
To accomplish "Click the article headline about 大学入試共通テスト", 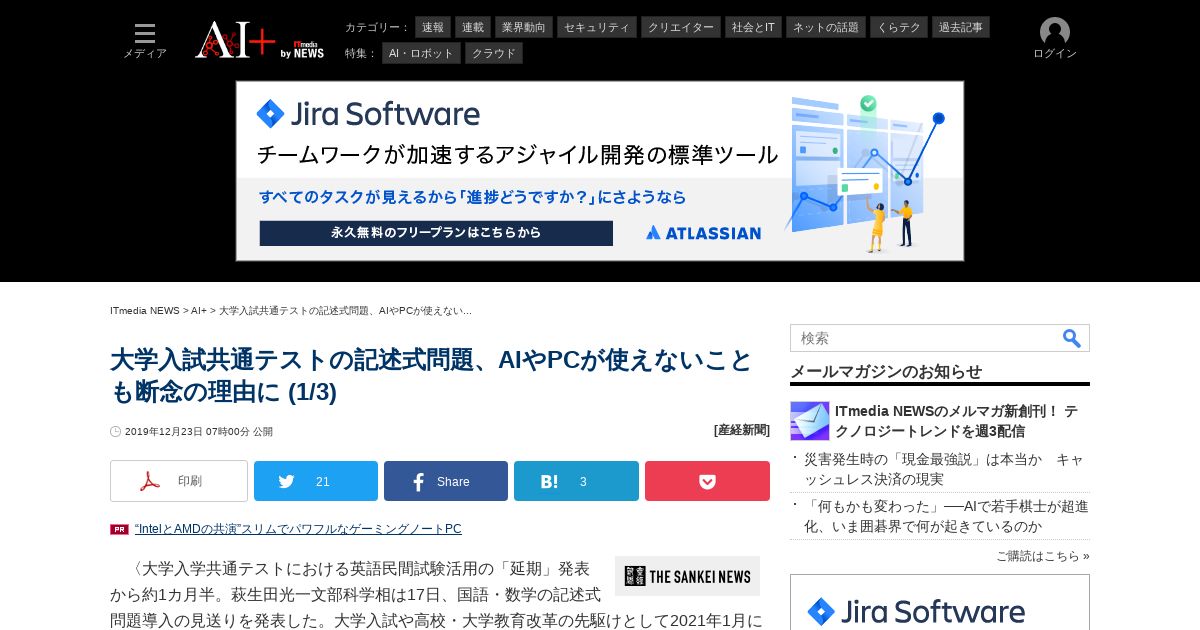I will [431, 375].
